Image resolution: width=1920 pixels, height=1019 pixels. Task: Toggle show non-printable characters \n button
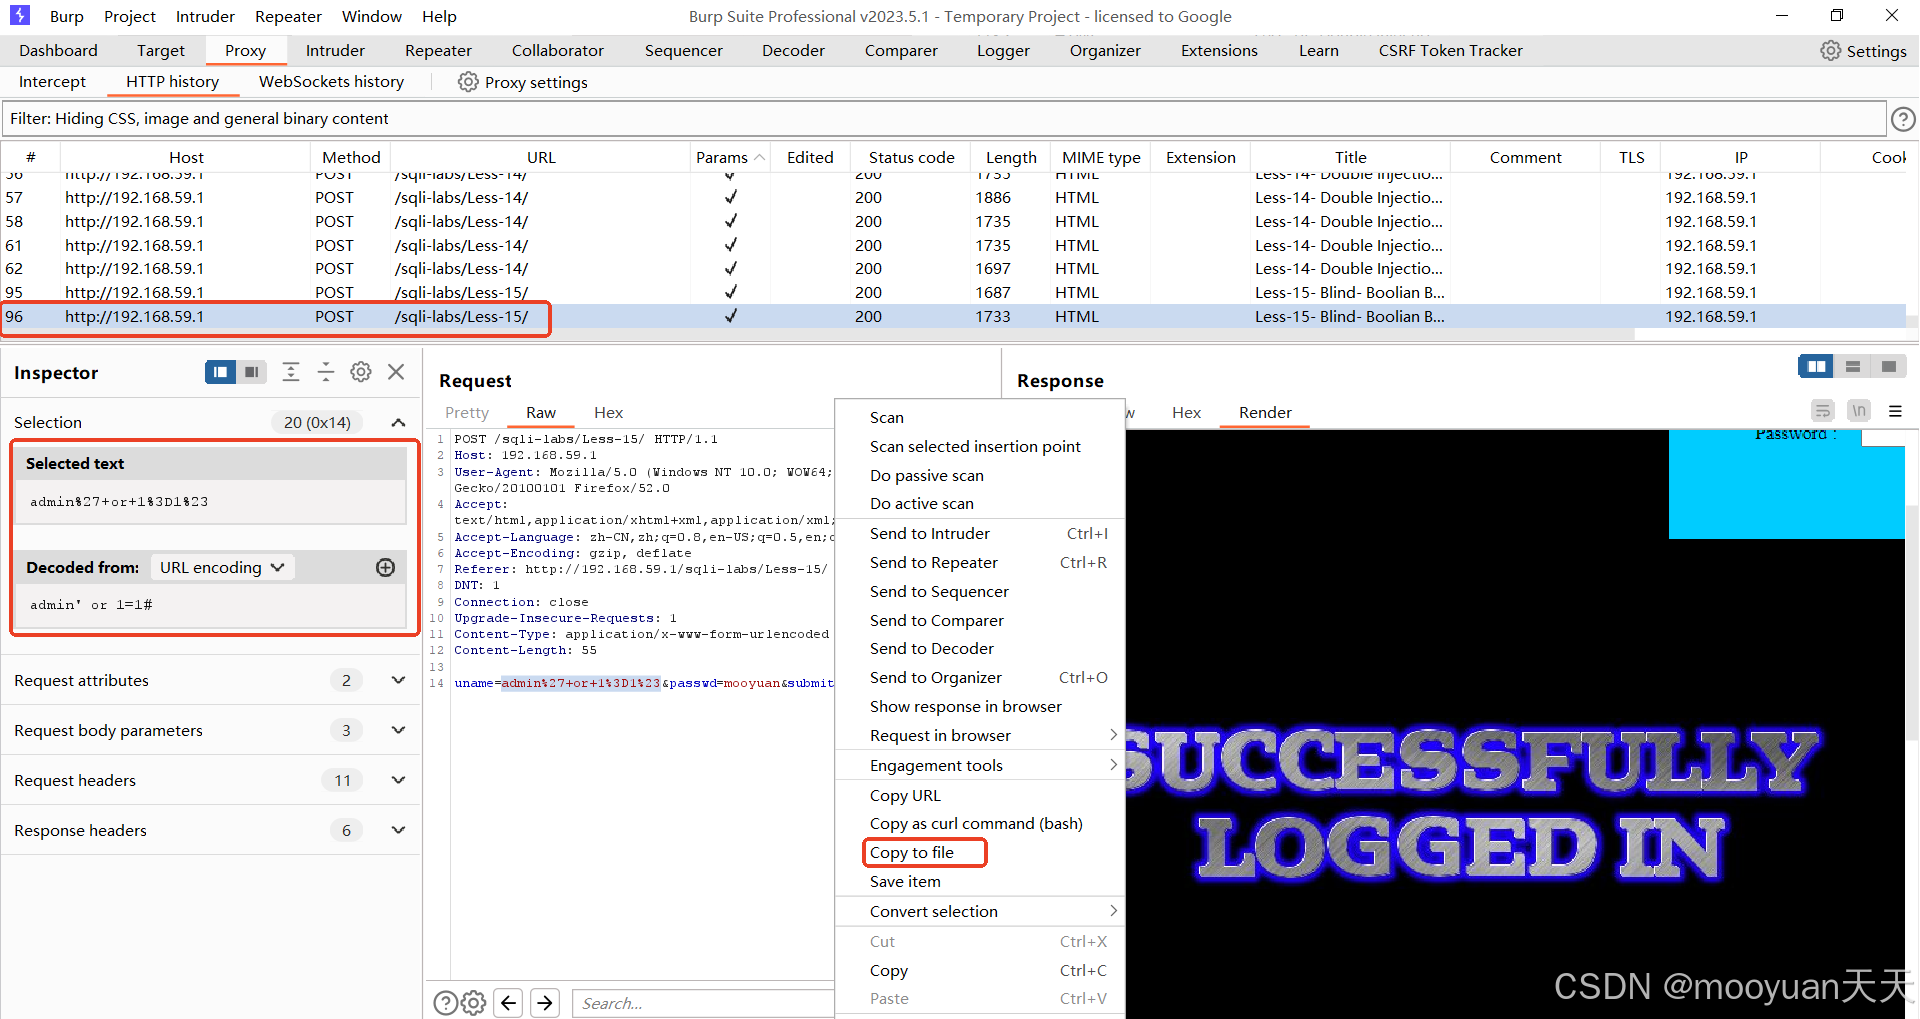click(x=1859, y=411)
